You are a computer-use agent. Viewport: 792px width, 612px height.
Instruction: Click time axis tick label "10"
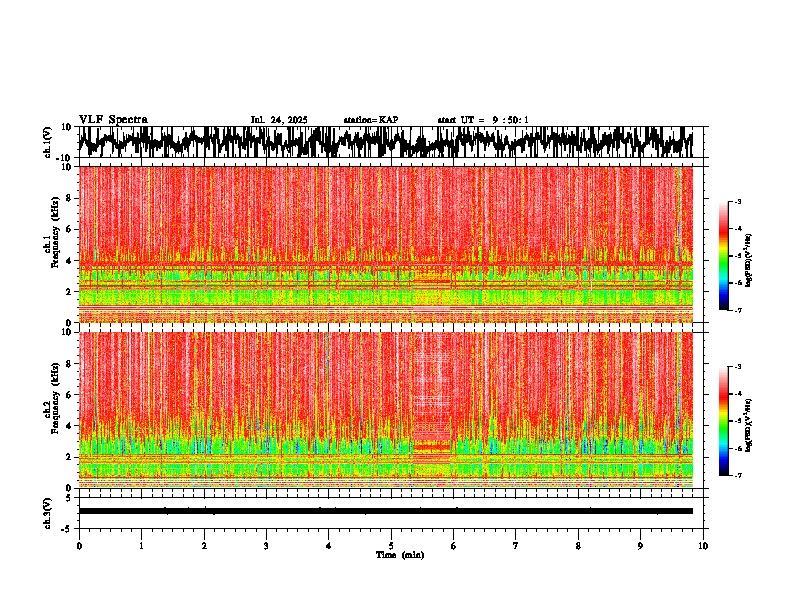pos(703,546)
